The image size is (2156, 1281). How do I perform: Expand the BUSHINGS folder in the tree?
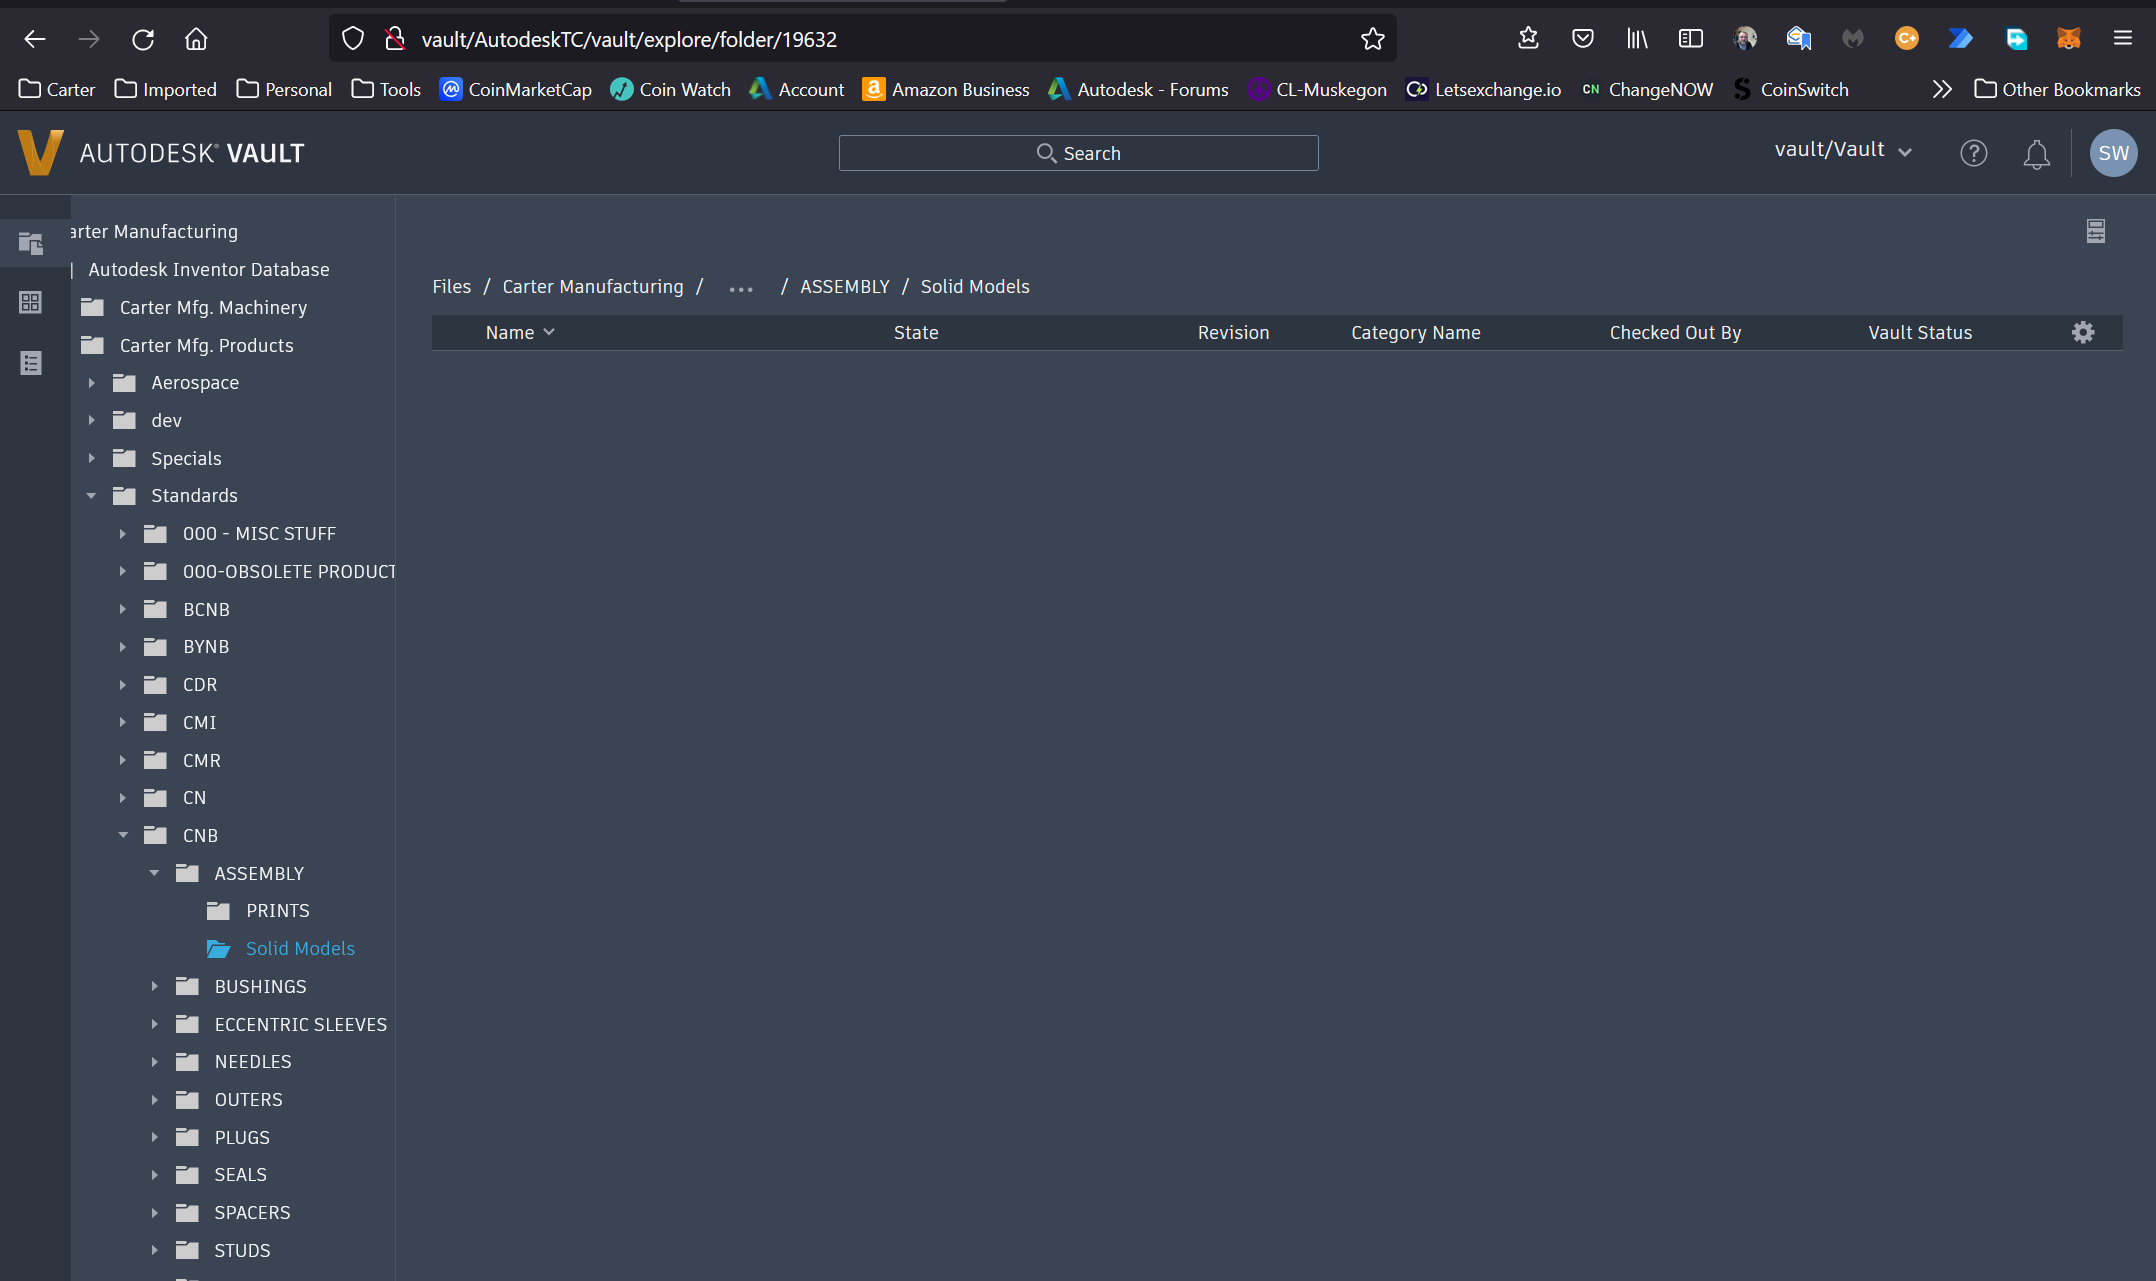pyautogui.click(x=155, y=986)
